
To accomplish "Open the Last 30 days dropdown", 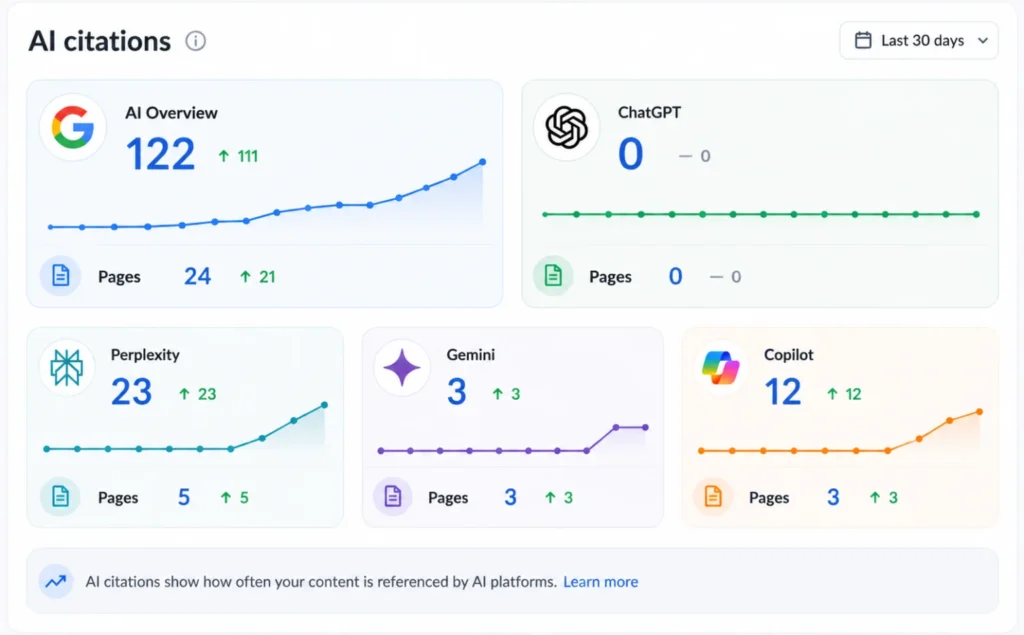I will [919, 41].
